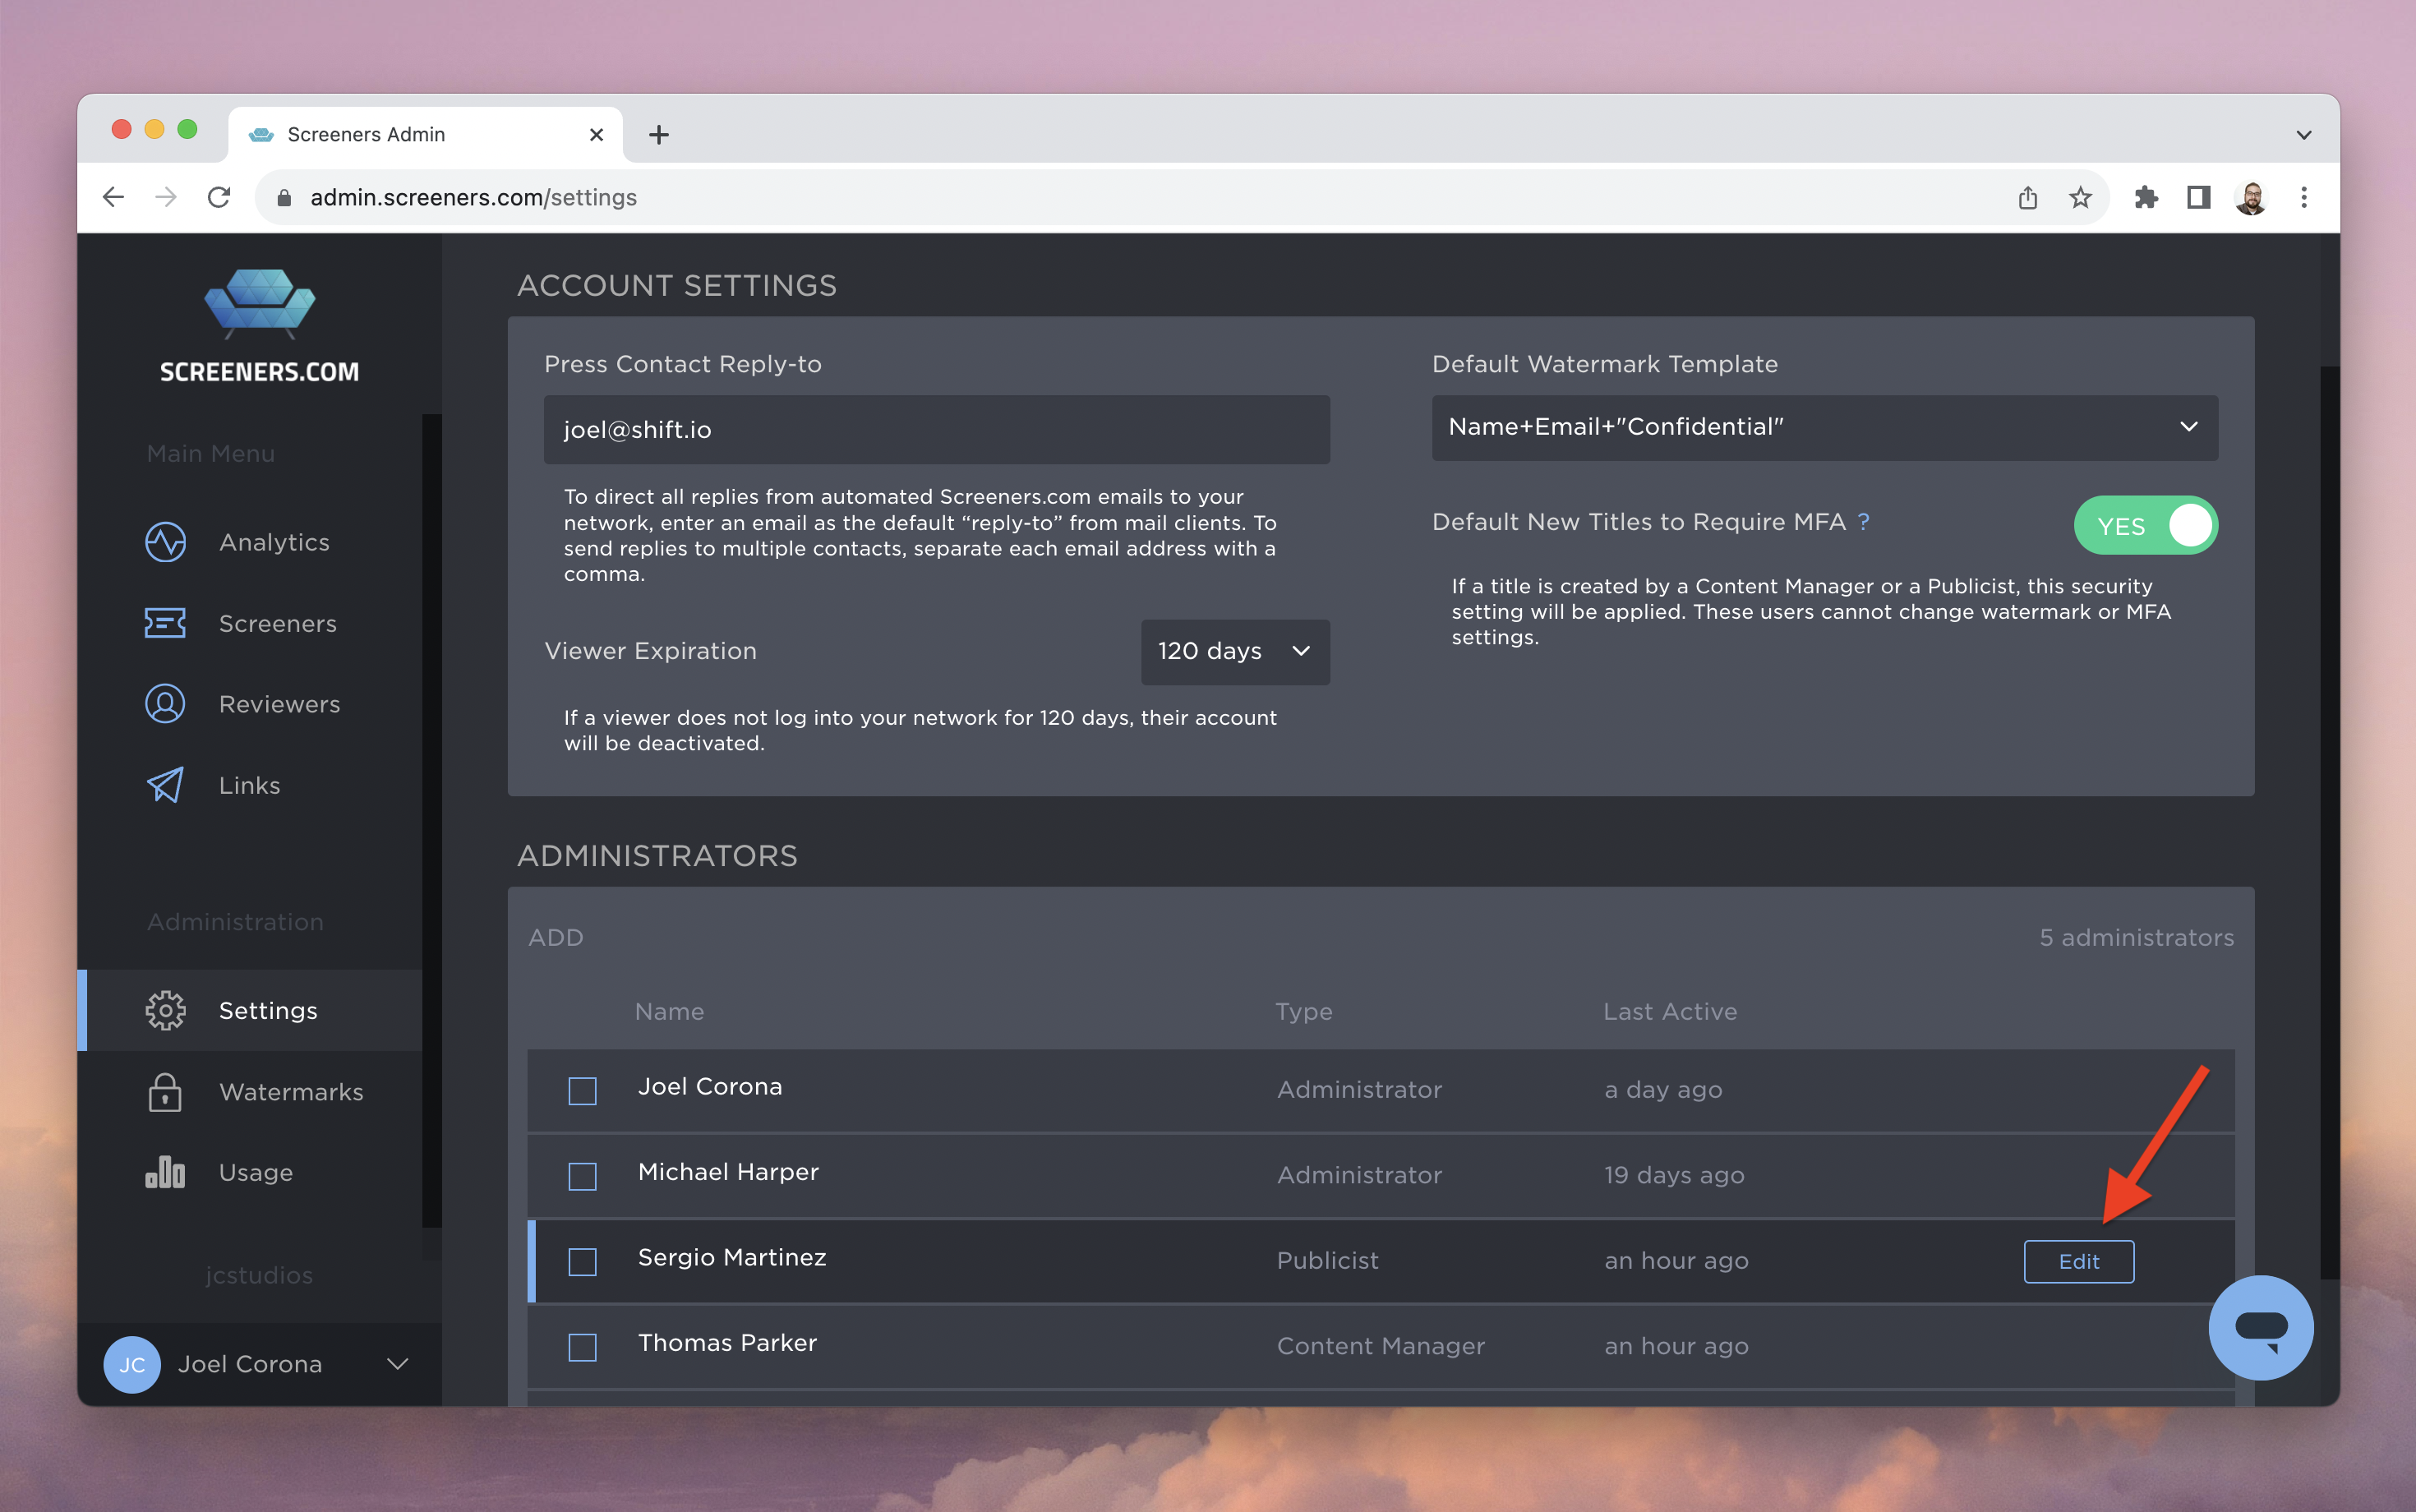
Task: Open the Reviewers person icon
Action: [165, 704]
